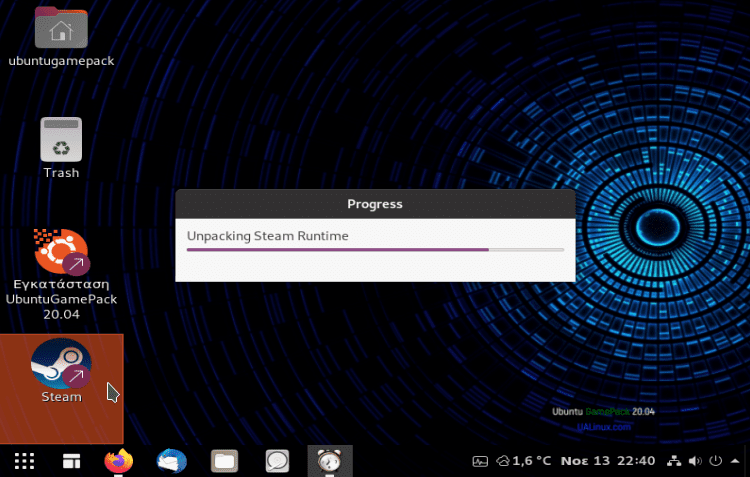Image resolution: width=750 pixels, height=477 pixels.
Task: Open the calendar from the date and time
Action: click(607, 461)
